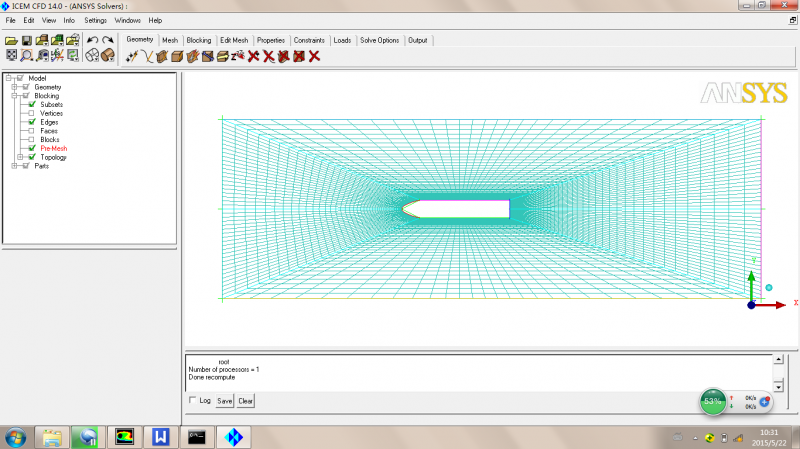Click the last red X delete icon

coord(314,56)
